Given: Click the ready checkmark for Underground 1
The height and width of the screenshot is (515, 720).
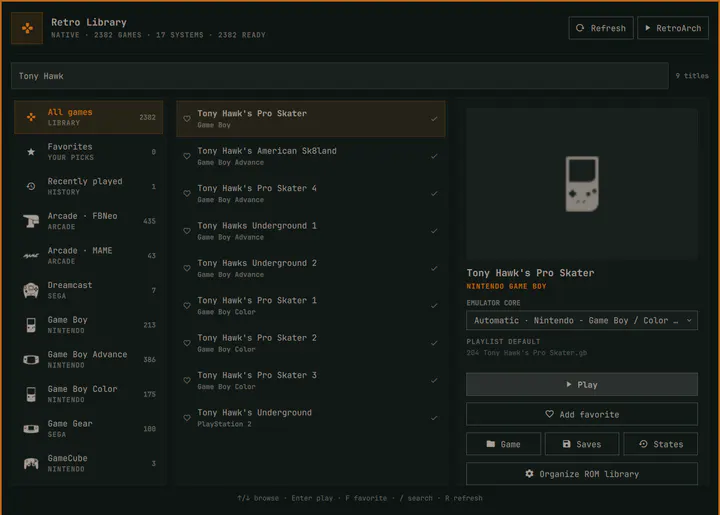Looking at the screenshot, I should tap(434, 231).
